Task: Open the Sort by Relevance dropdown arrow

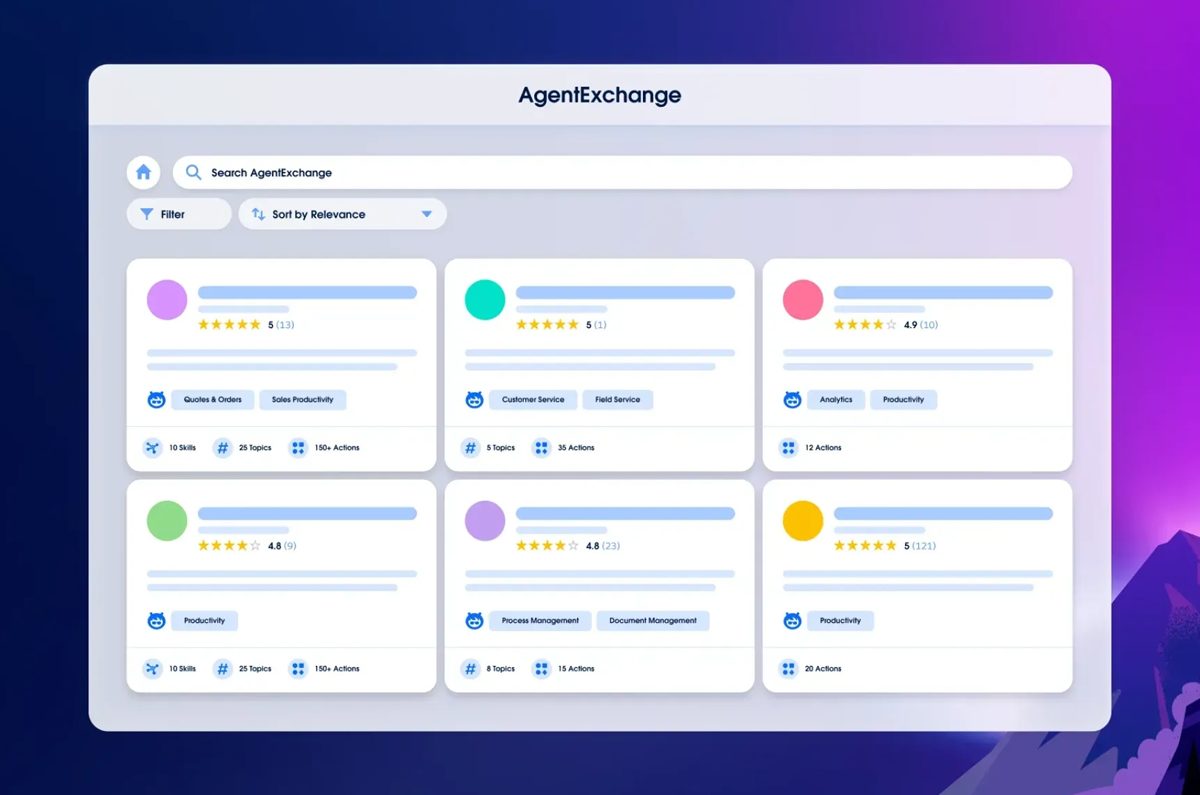Action: [427, 214]
